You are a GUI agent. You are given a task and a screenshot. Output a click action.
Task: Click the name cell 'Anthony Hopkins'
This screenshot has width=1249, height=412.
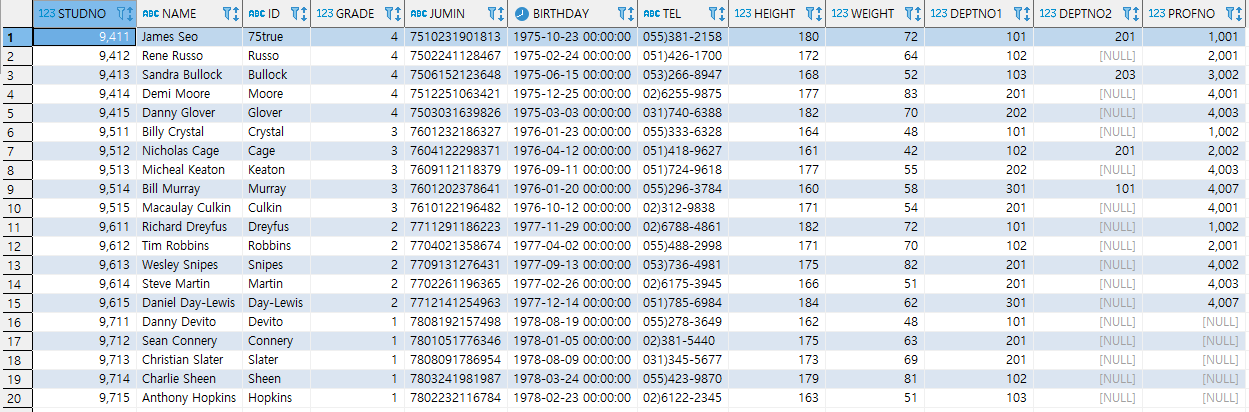[x=190, y=398]
